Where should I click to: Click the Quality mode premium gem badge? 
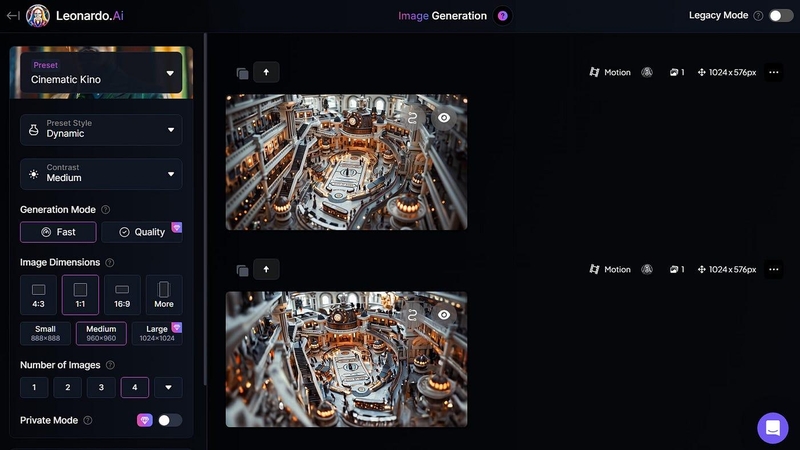click(177, 227)
